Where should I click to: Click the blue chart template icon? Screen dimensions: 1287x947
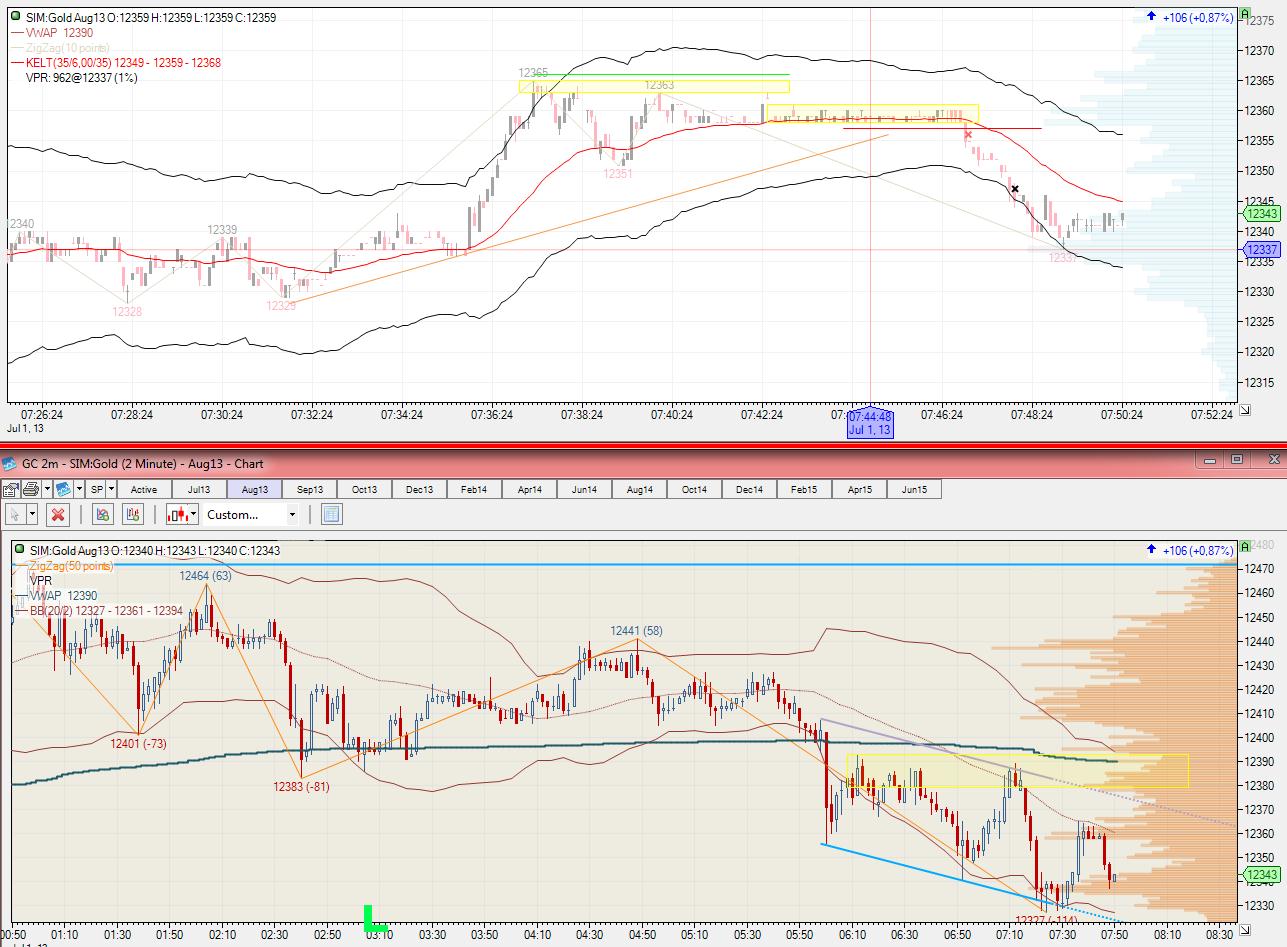(x=63, y=489)
